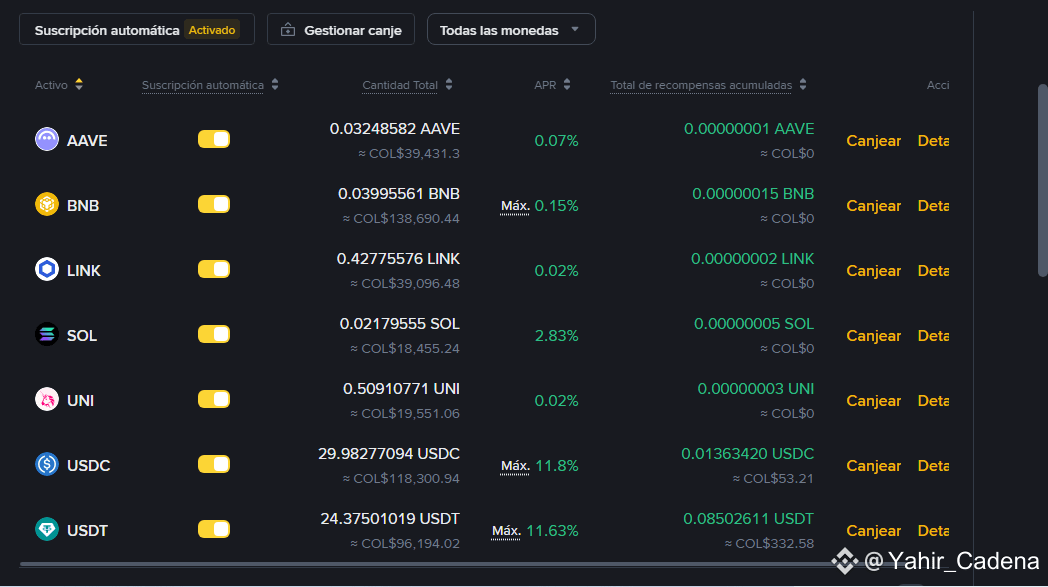This screenshot has width=1048, height=587.
Task: Click the BNB coin icon
Action: click(x=47, y=204)
